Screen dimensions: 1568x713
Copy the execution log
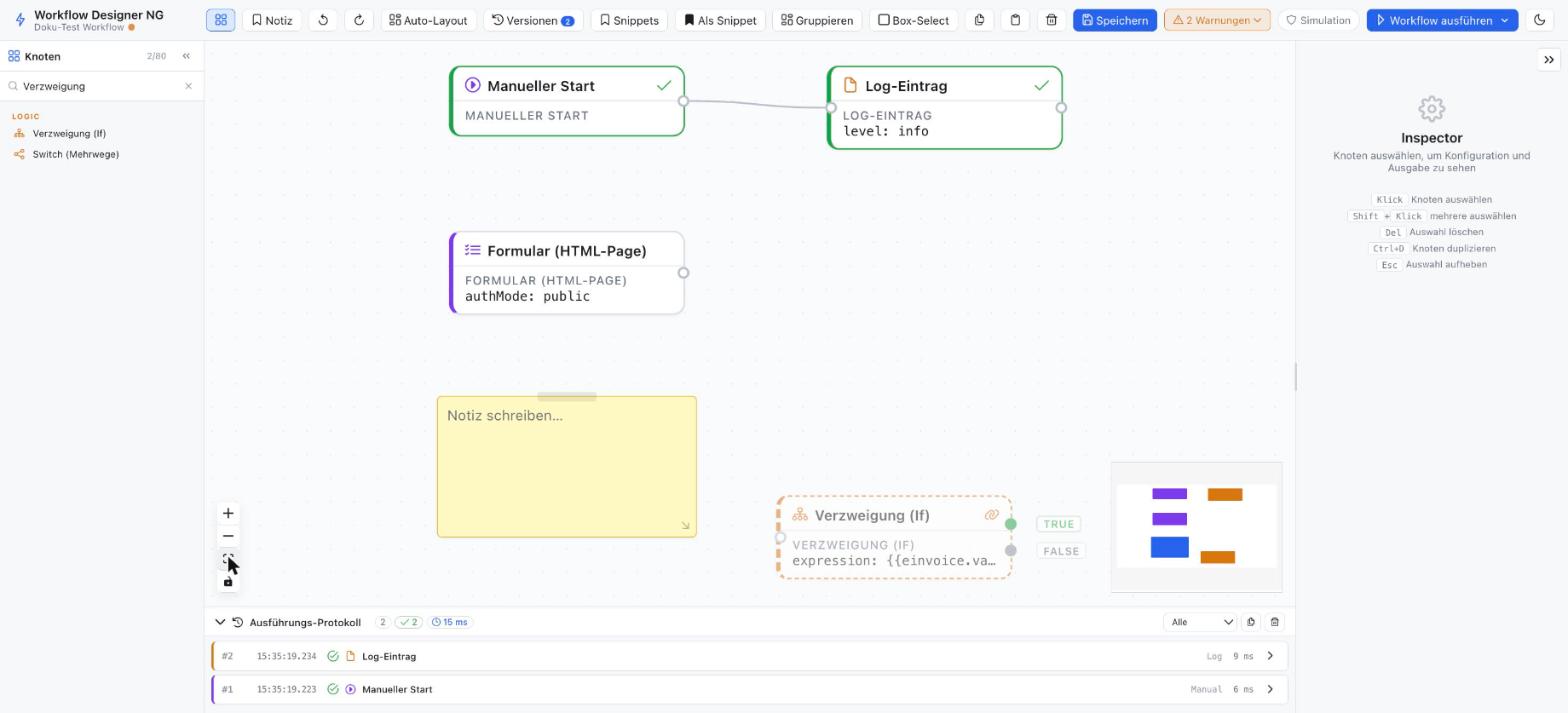1250,622
